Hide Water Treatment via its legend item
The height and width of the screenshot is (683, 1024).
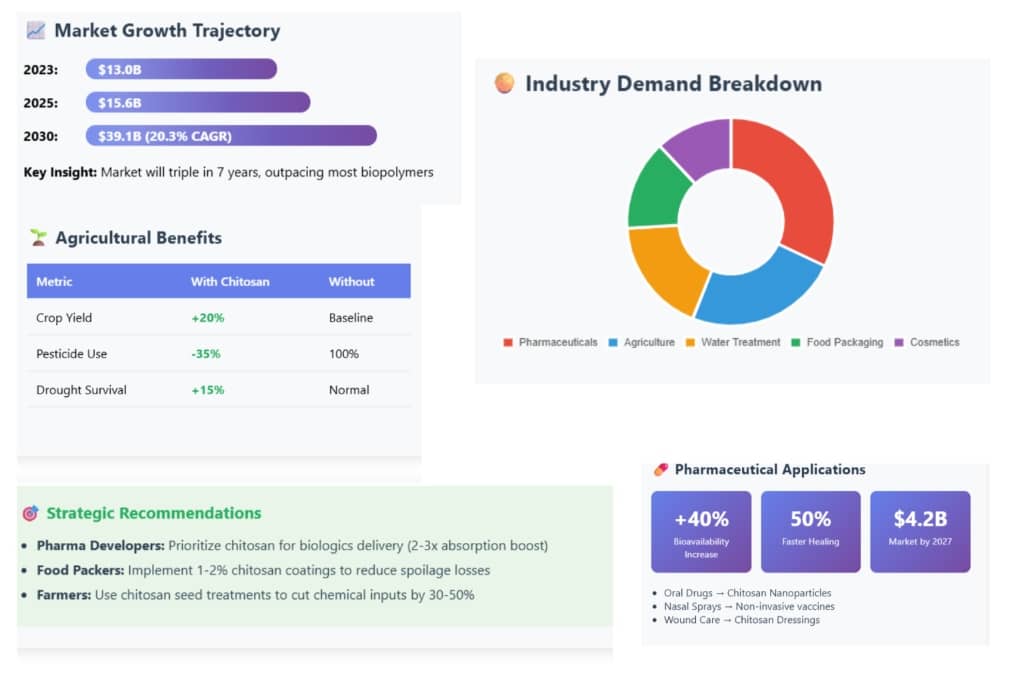click(732, 342)
